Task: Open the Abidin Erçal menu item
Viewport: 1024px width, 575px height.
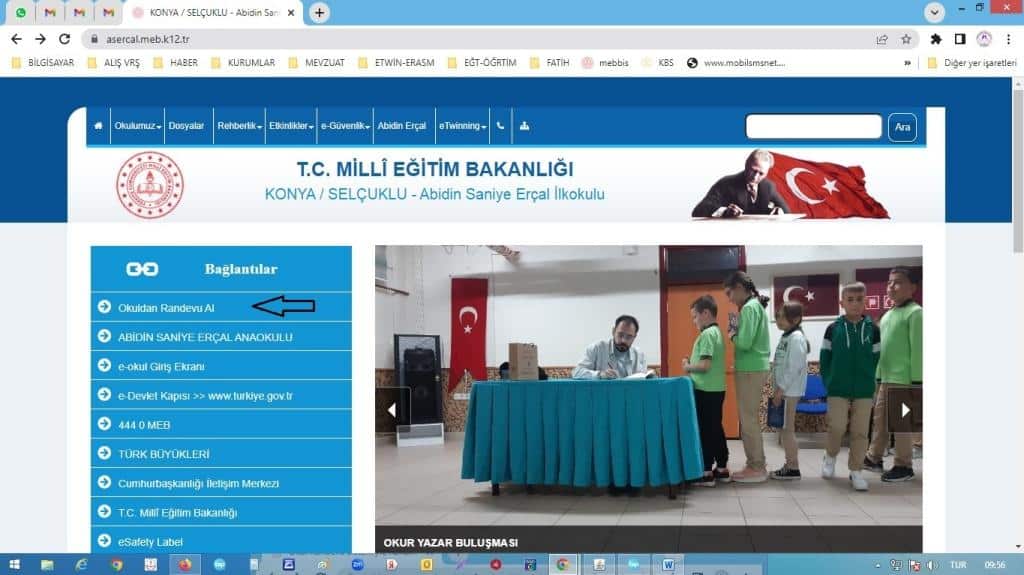Action: tap(401, 126)
